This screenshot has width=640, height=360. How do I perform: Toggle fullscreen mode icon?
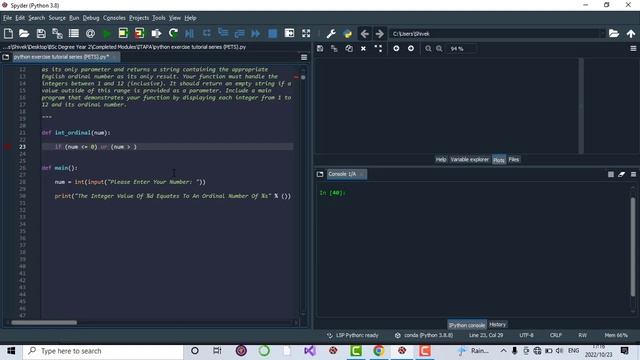[x=306, y=33]
